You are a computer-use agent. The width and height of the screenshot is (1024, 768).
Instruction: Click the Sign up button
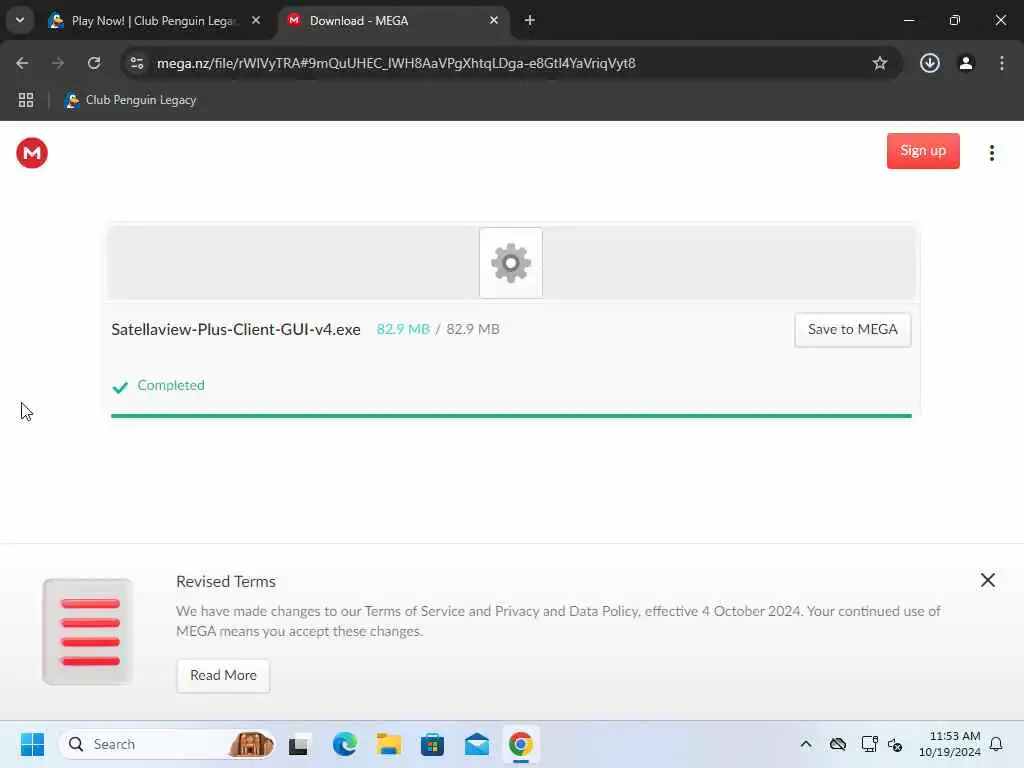[x=923, y=151]
